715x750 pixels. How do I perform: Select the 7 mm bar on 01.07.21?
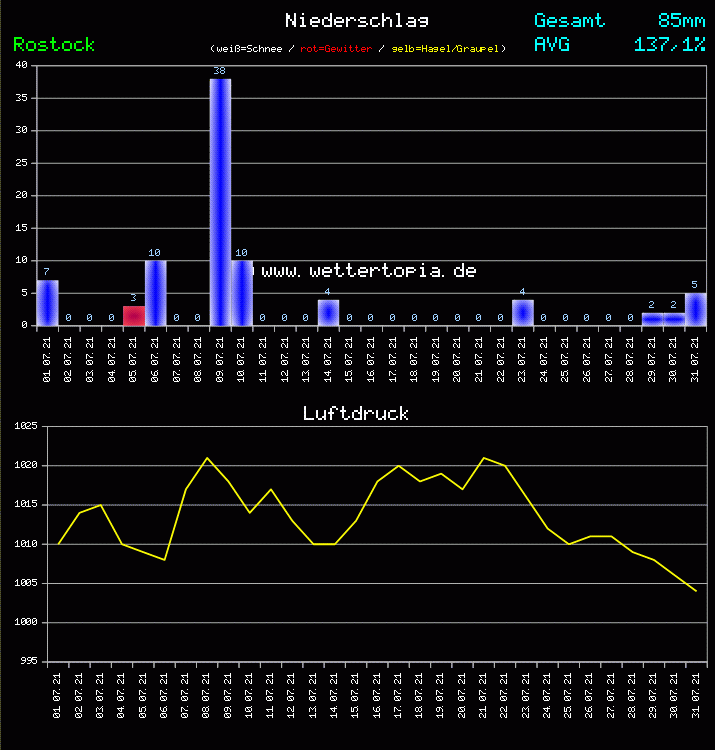click(47, 303)
